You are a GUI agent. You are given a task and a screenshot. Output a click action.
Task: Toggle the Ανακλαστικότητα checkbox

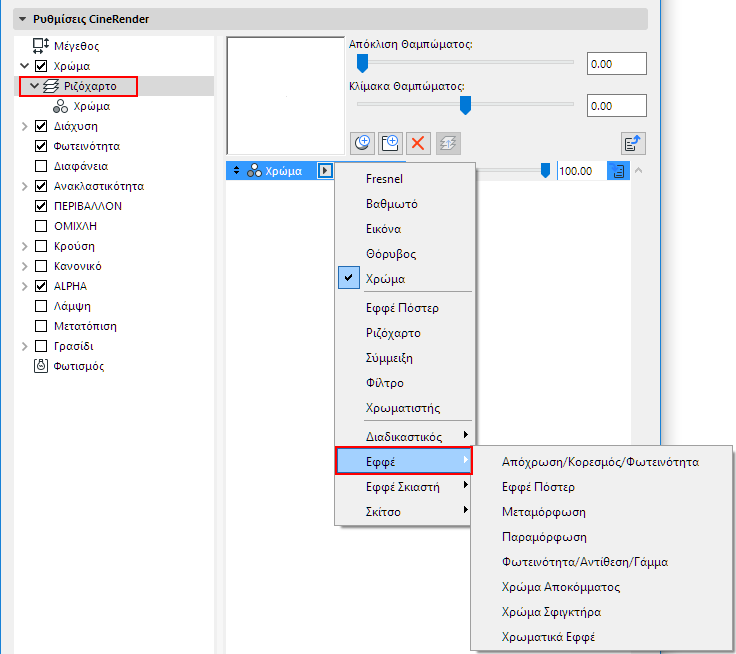(x=41, y=186)
